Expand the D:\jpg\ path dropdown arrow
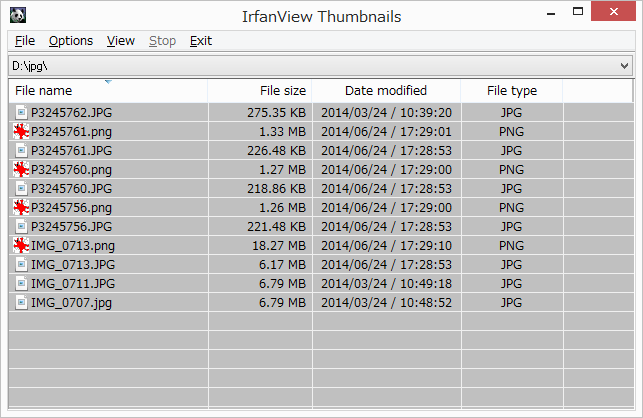 pos(625,65)
